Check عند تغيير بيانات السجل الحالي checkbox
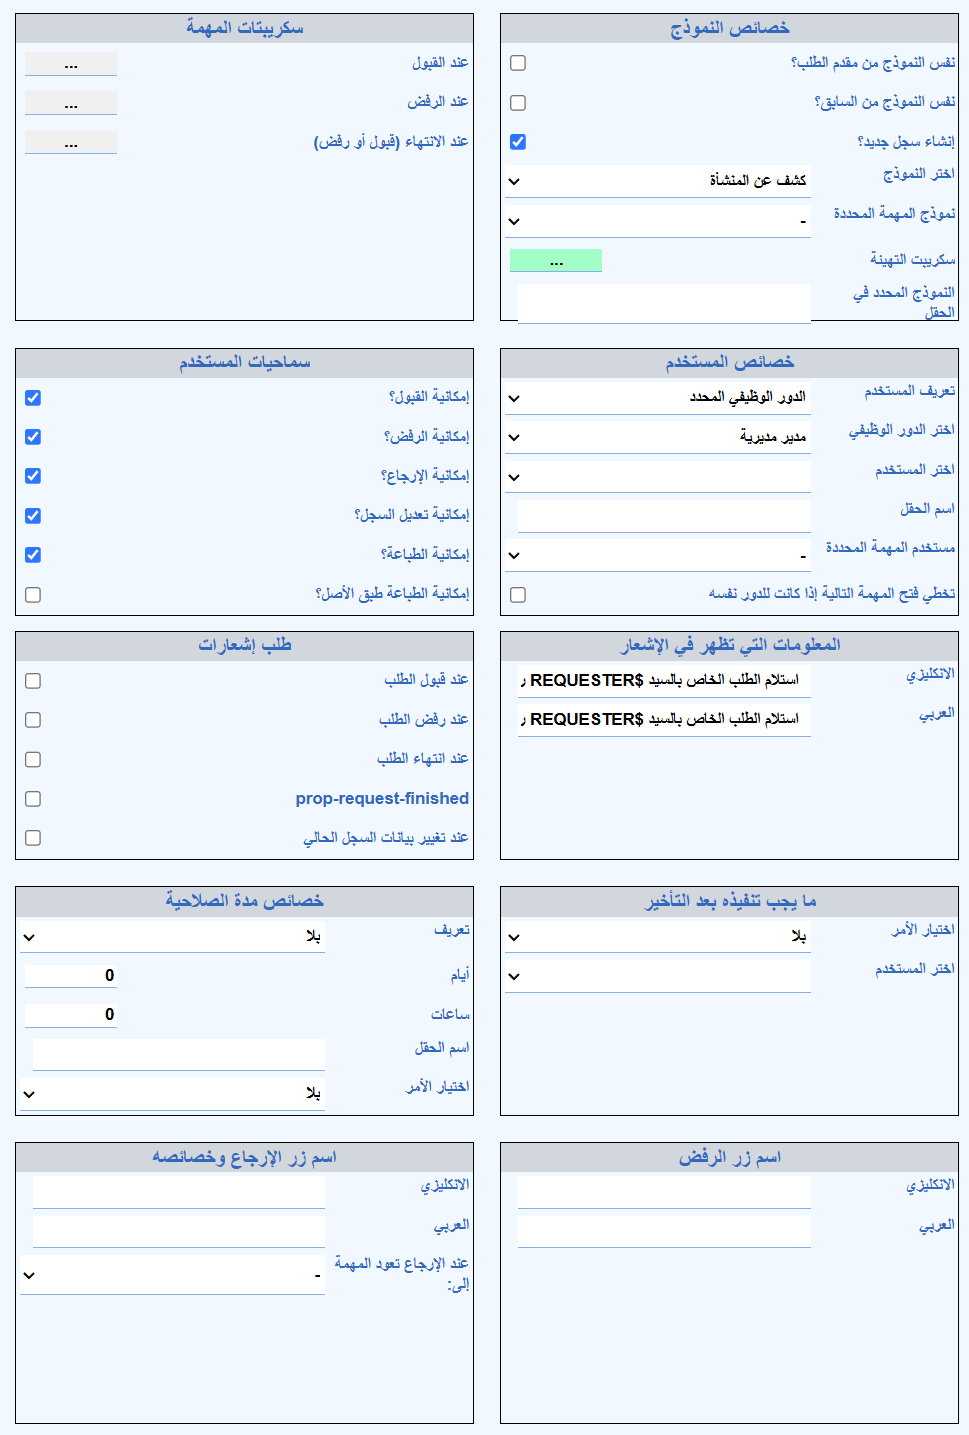 33,838
